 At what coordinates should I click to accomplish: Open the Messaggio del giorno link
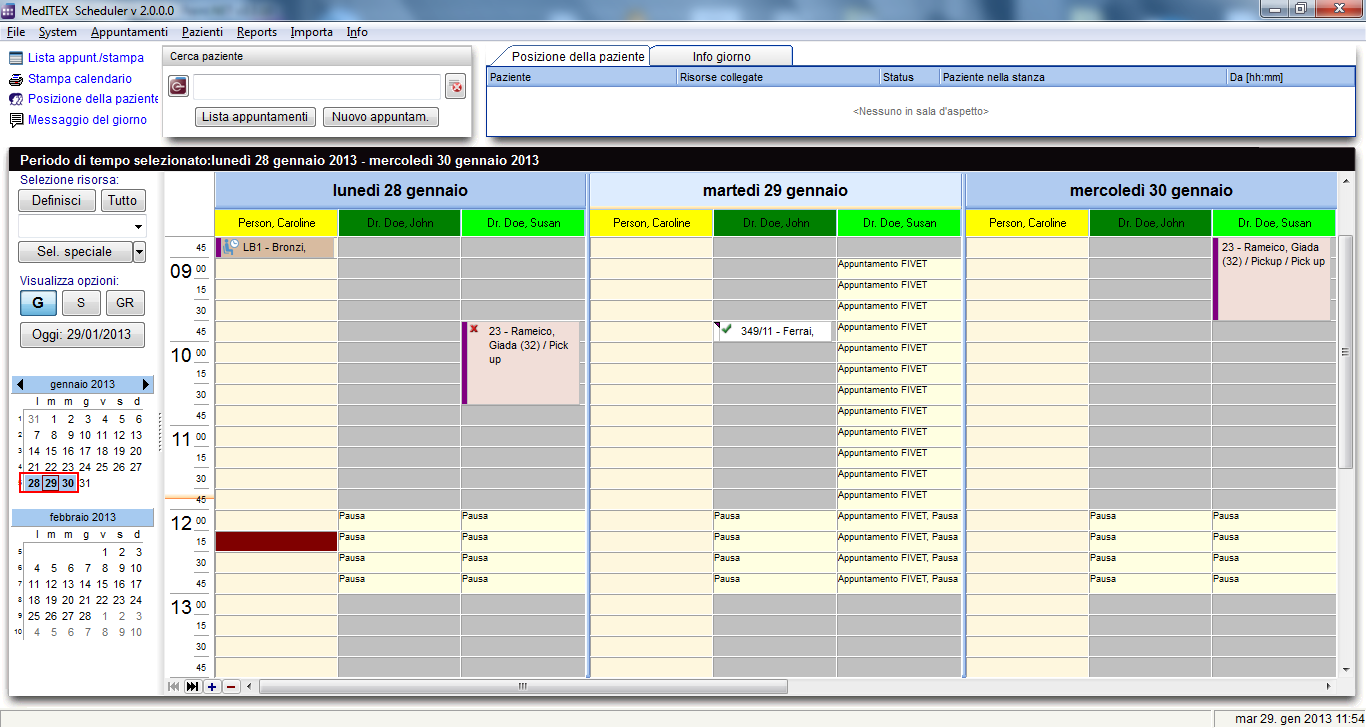87,120
